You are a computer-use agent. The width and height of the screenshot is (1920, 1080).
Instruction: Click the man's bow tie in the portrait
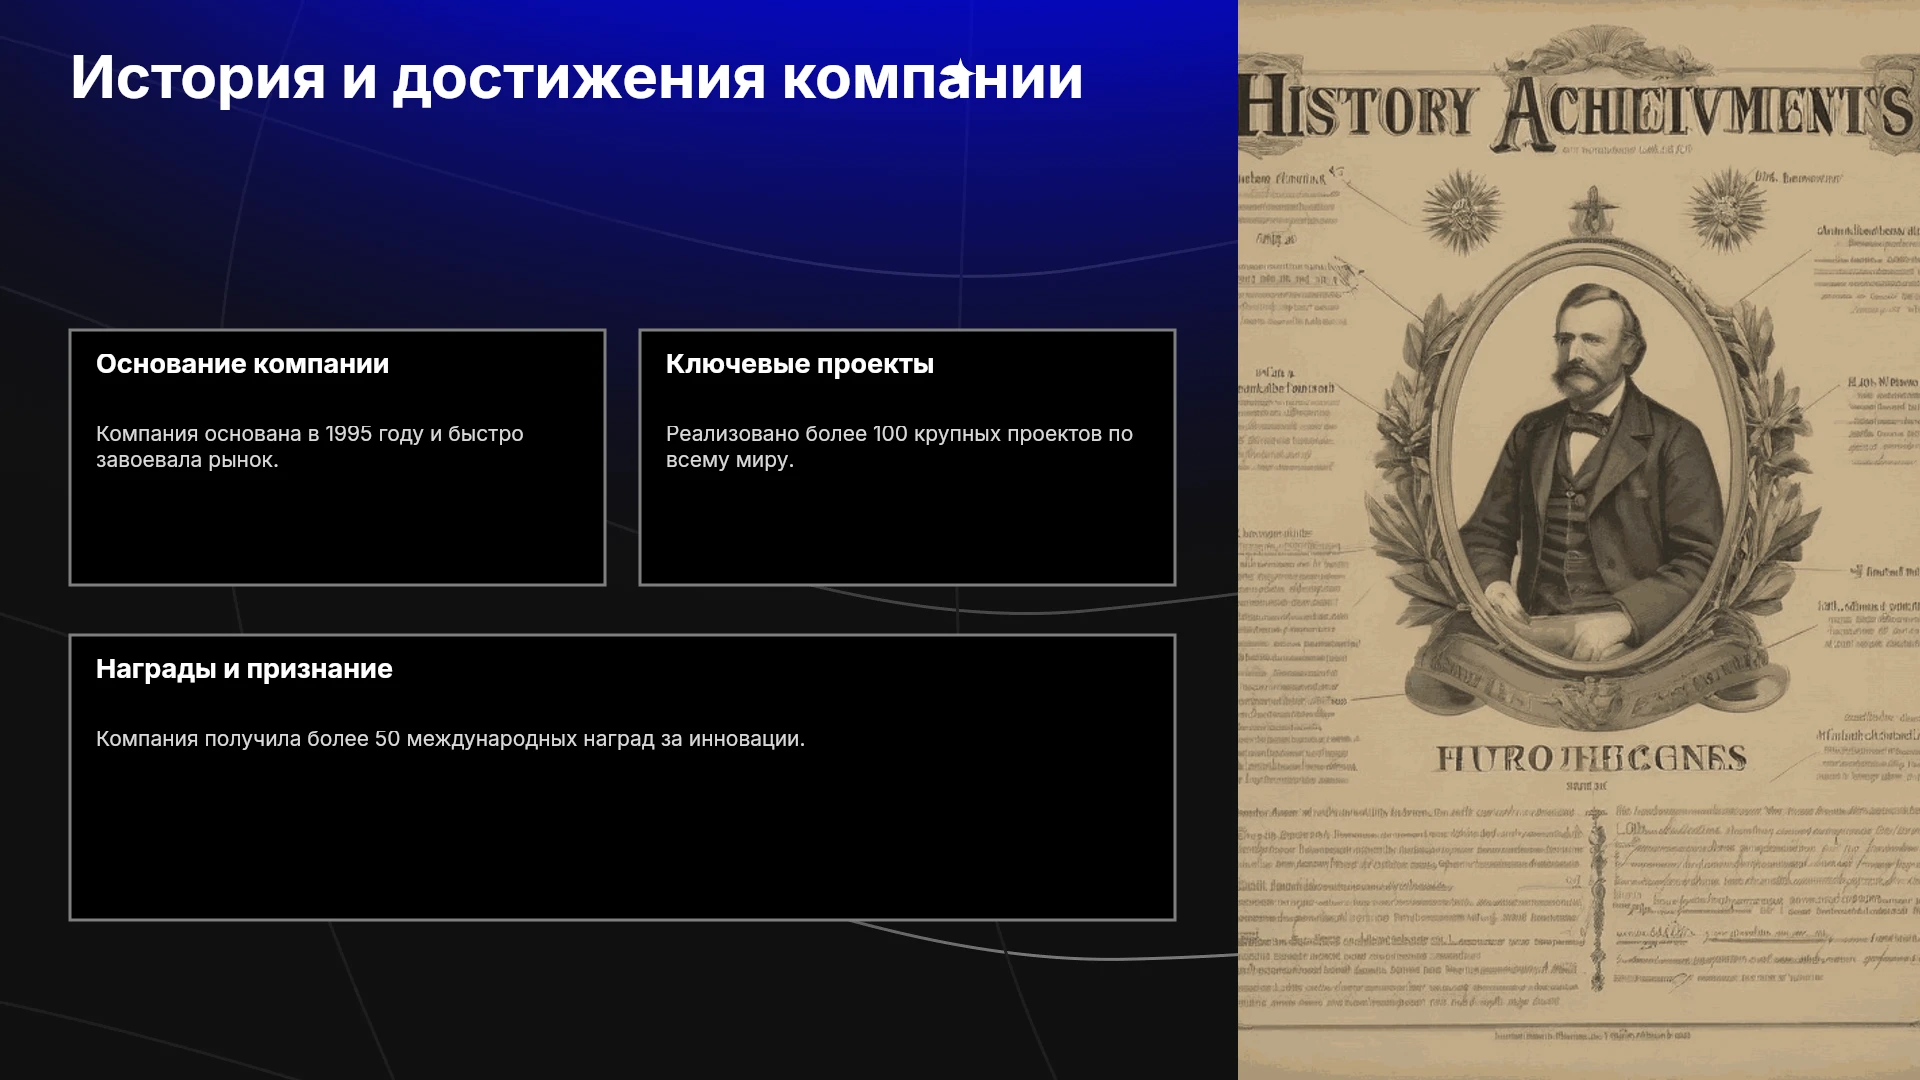click(x=1588, y=422)
